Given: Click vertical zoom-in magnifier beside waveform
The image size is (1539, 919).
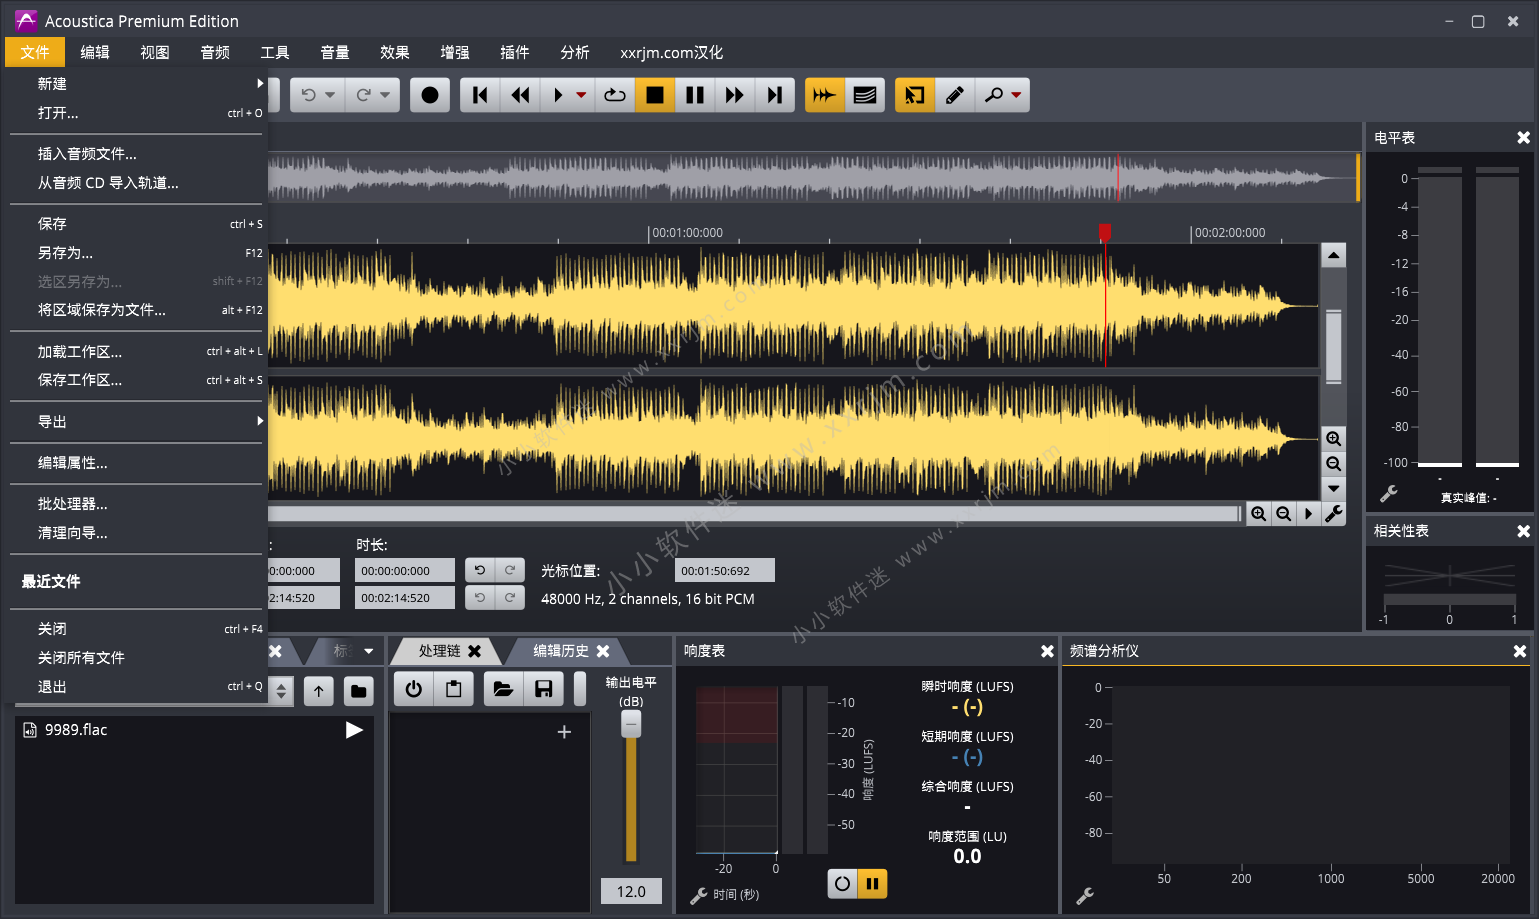Looking at the screenshot, I should coord(1333,439).
